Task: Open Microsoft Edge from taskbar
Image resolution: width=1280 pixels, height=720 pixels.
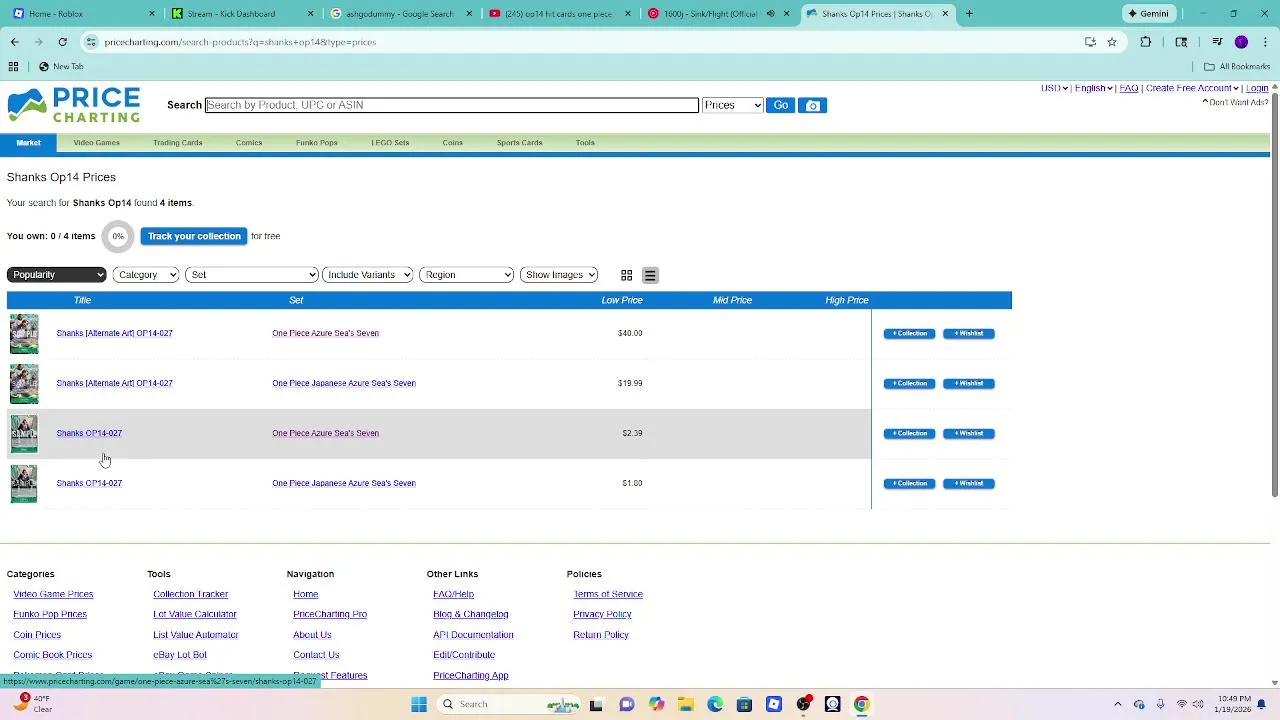Action: coord(715,704)
